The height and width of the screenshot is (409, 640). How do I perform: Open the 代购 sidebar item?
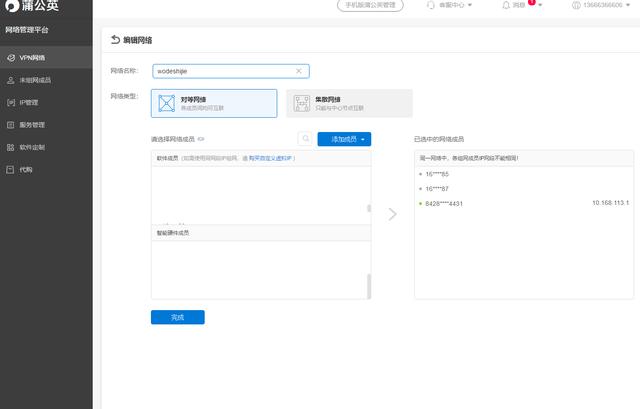point(46,170)
